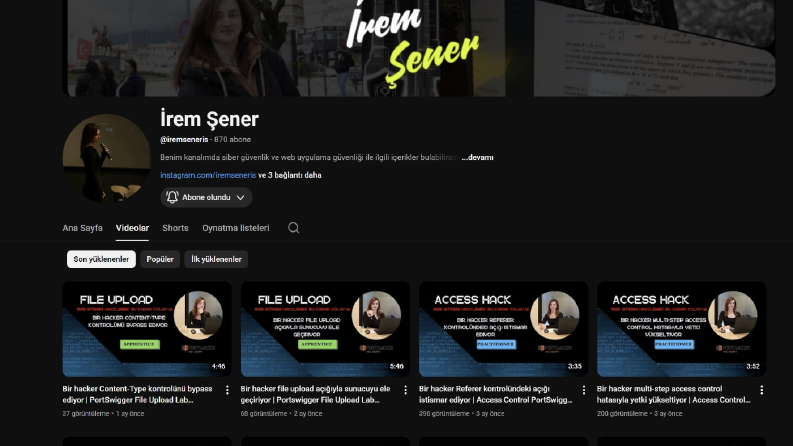Image resolution: width=793 pixels, height=446 pixels.
Task: Open options menu for file upload sunucuyu video
Action: coord(405,390)
